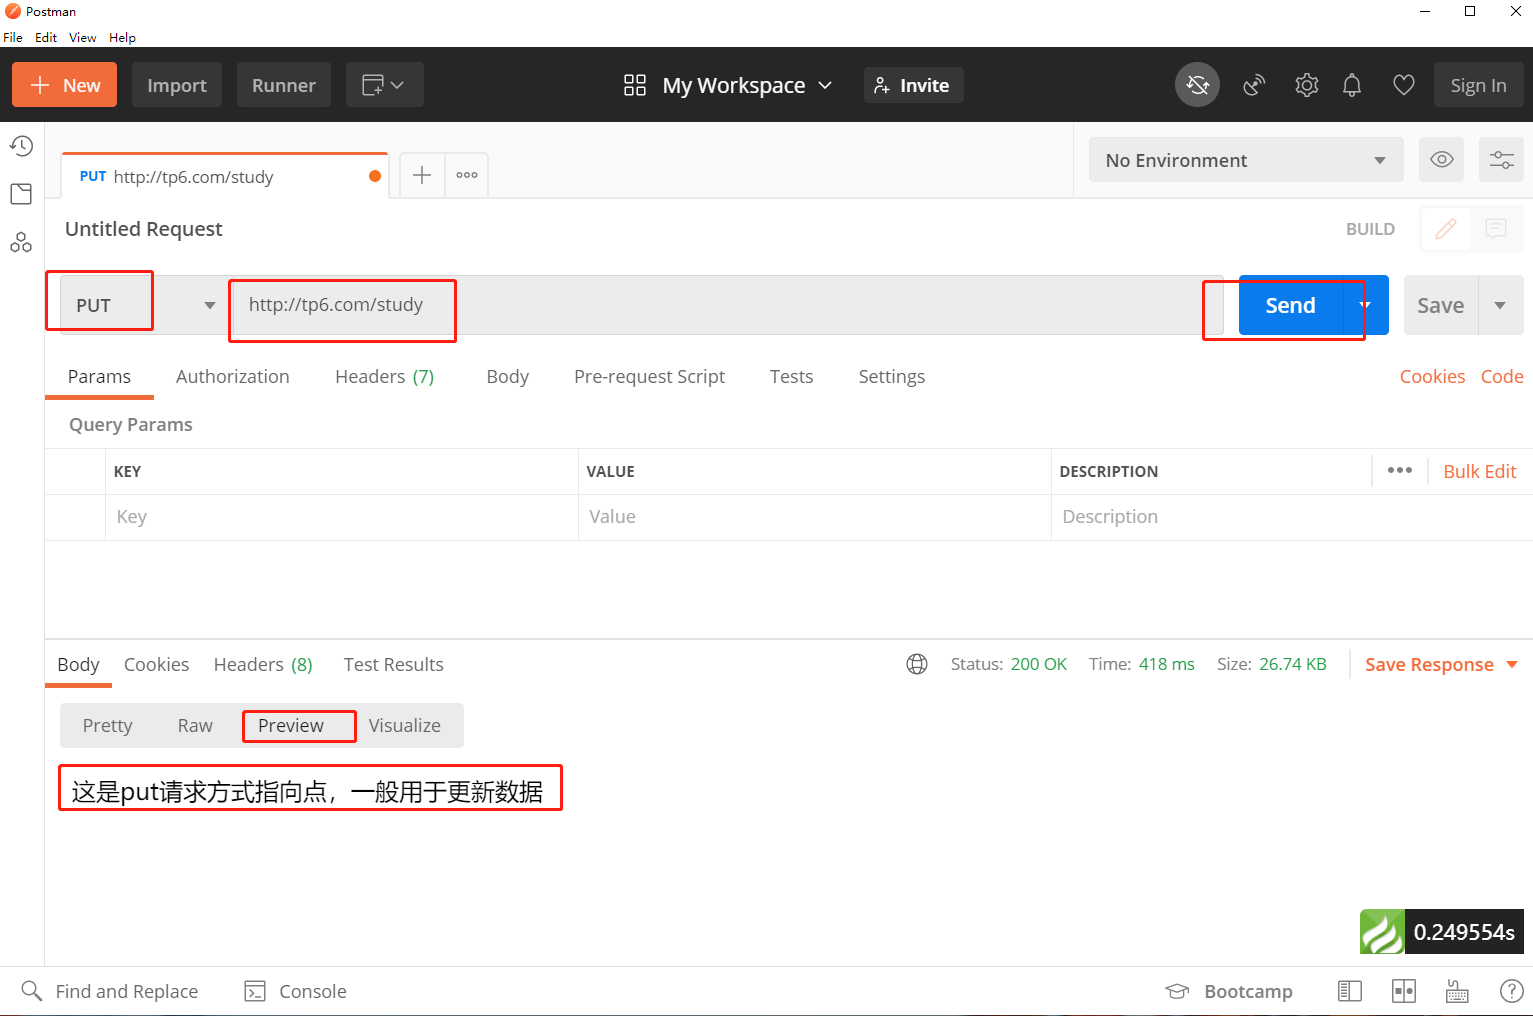
Task: Toggle the sidebar pane layout icon
Action: (1350, 991)
